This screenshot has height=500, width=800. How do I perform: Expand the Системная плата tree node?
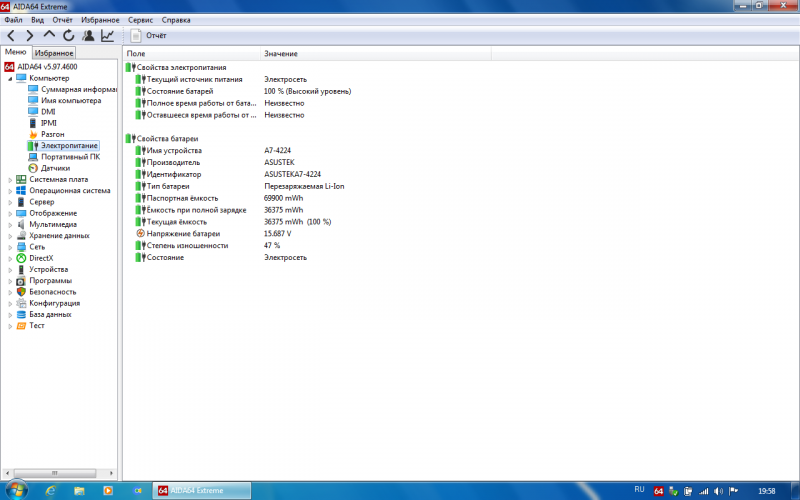click(10, 180)
